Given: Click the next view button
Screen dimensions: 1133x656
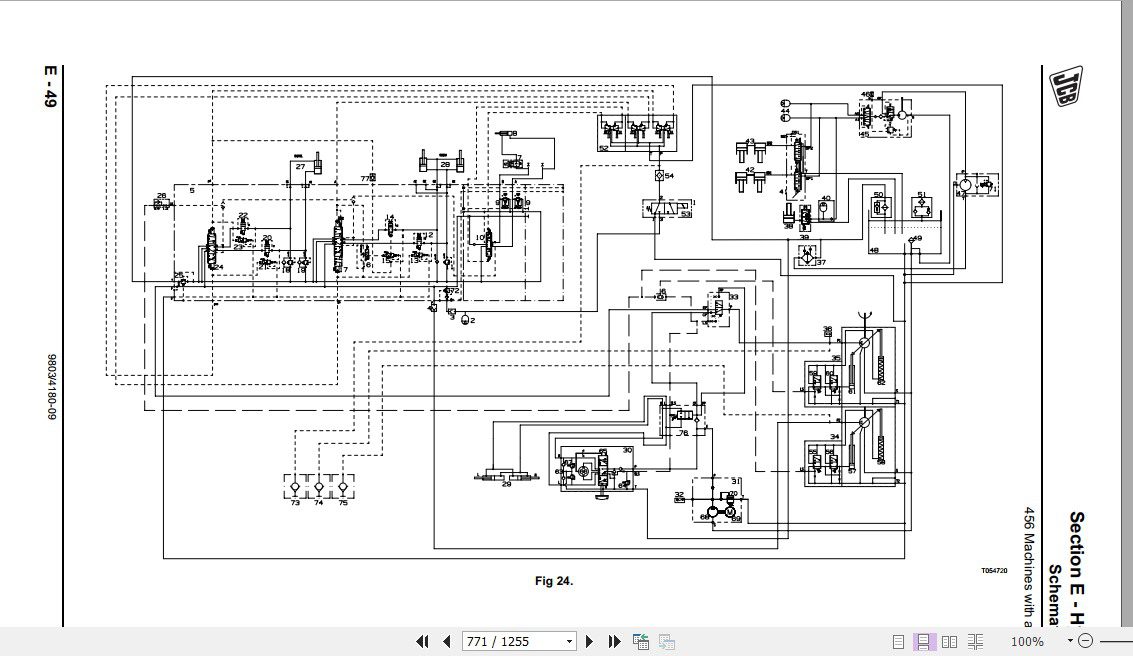Looking at the screenshot, I should pyautogui.click(x=667, y=641).
